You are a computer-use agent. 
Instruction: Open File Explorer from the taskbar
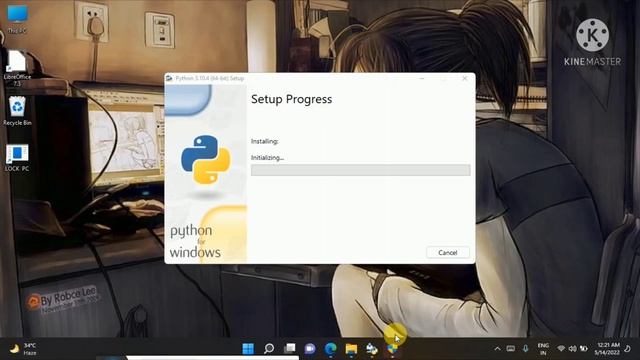click(x=351, y=349)
